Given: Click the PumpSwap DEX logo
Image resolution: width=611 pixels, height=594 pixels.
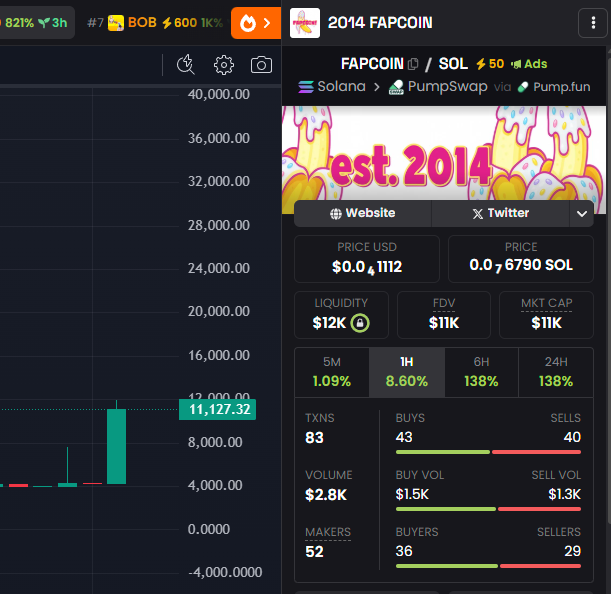Looking at the screenshot, I should (396, 87).
